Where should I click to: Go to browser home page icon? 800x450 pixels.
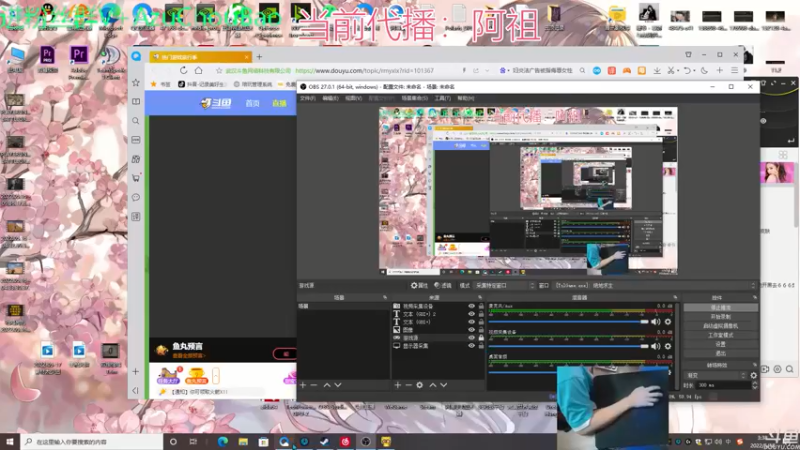[x=198, y=70]
